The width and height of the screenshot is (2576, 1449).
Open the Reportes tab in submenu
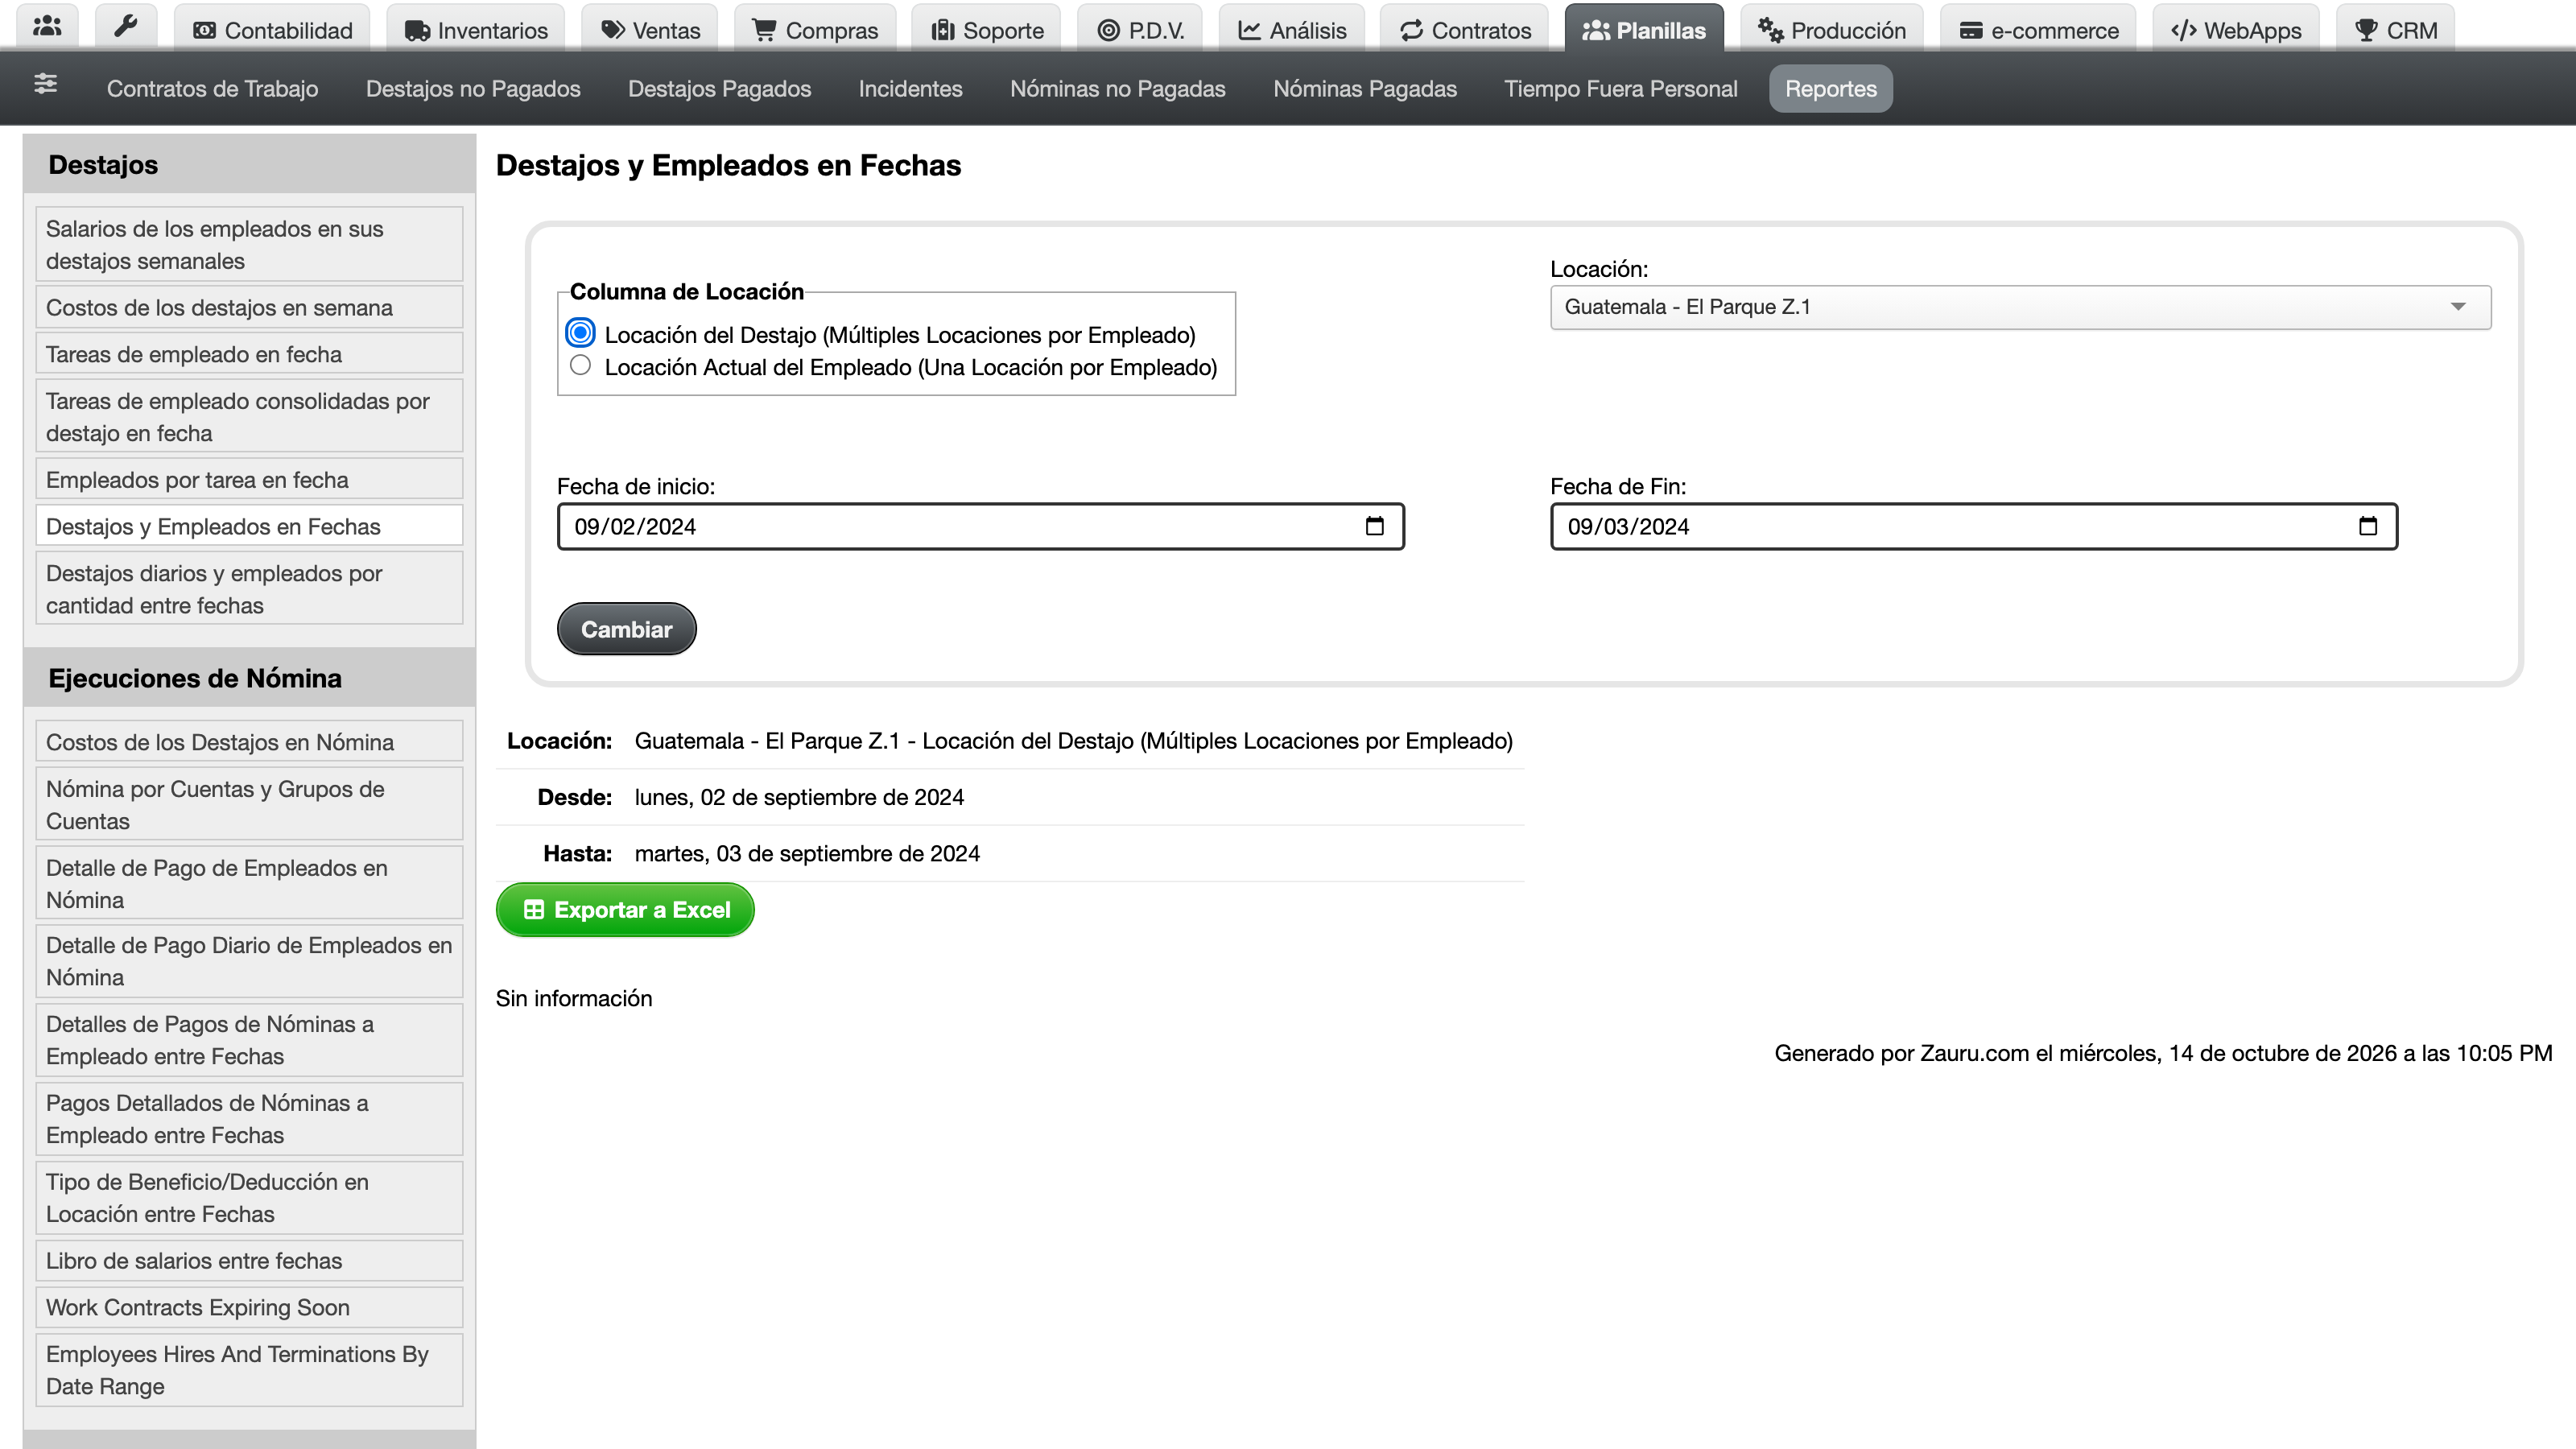click(x=1830, y=89)
